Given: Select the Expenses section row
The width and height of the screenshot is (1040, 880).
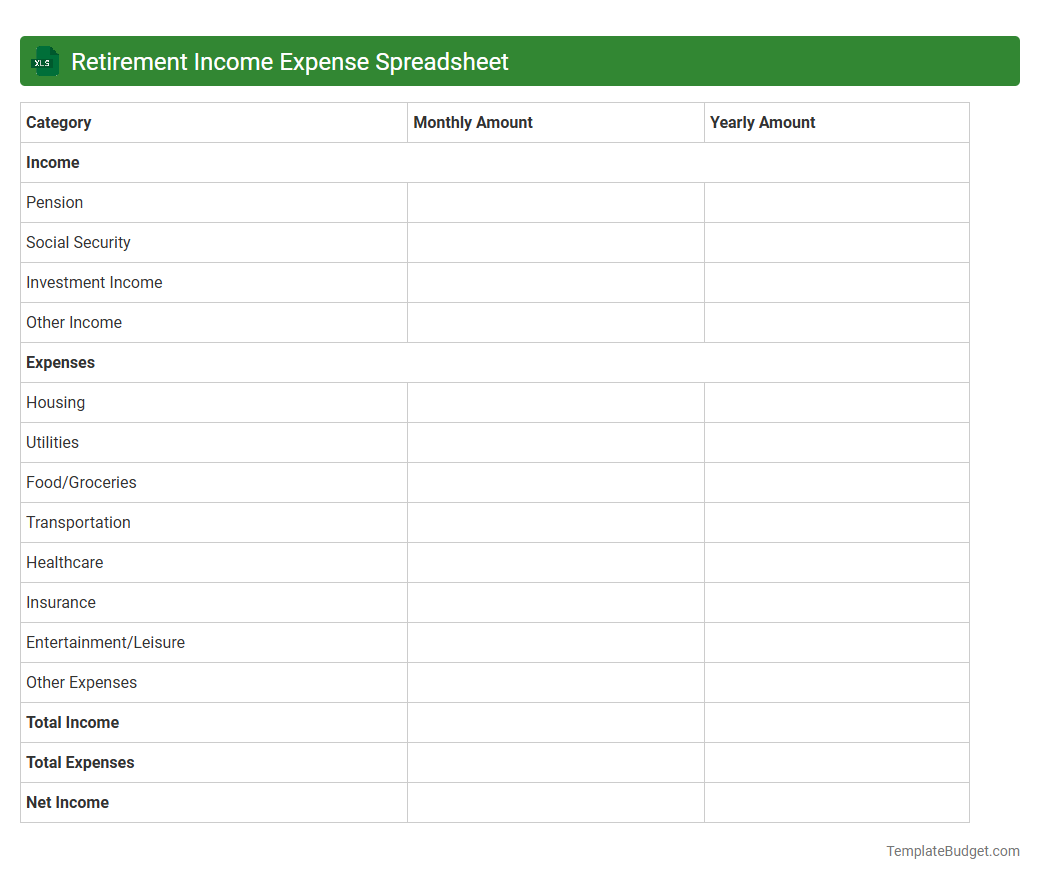Looking at the screenshot, I should pos(60,362).
